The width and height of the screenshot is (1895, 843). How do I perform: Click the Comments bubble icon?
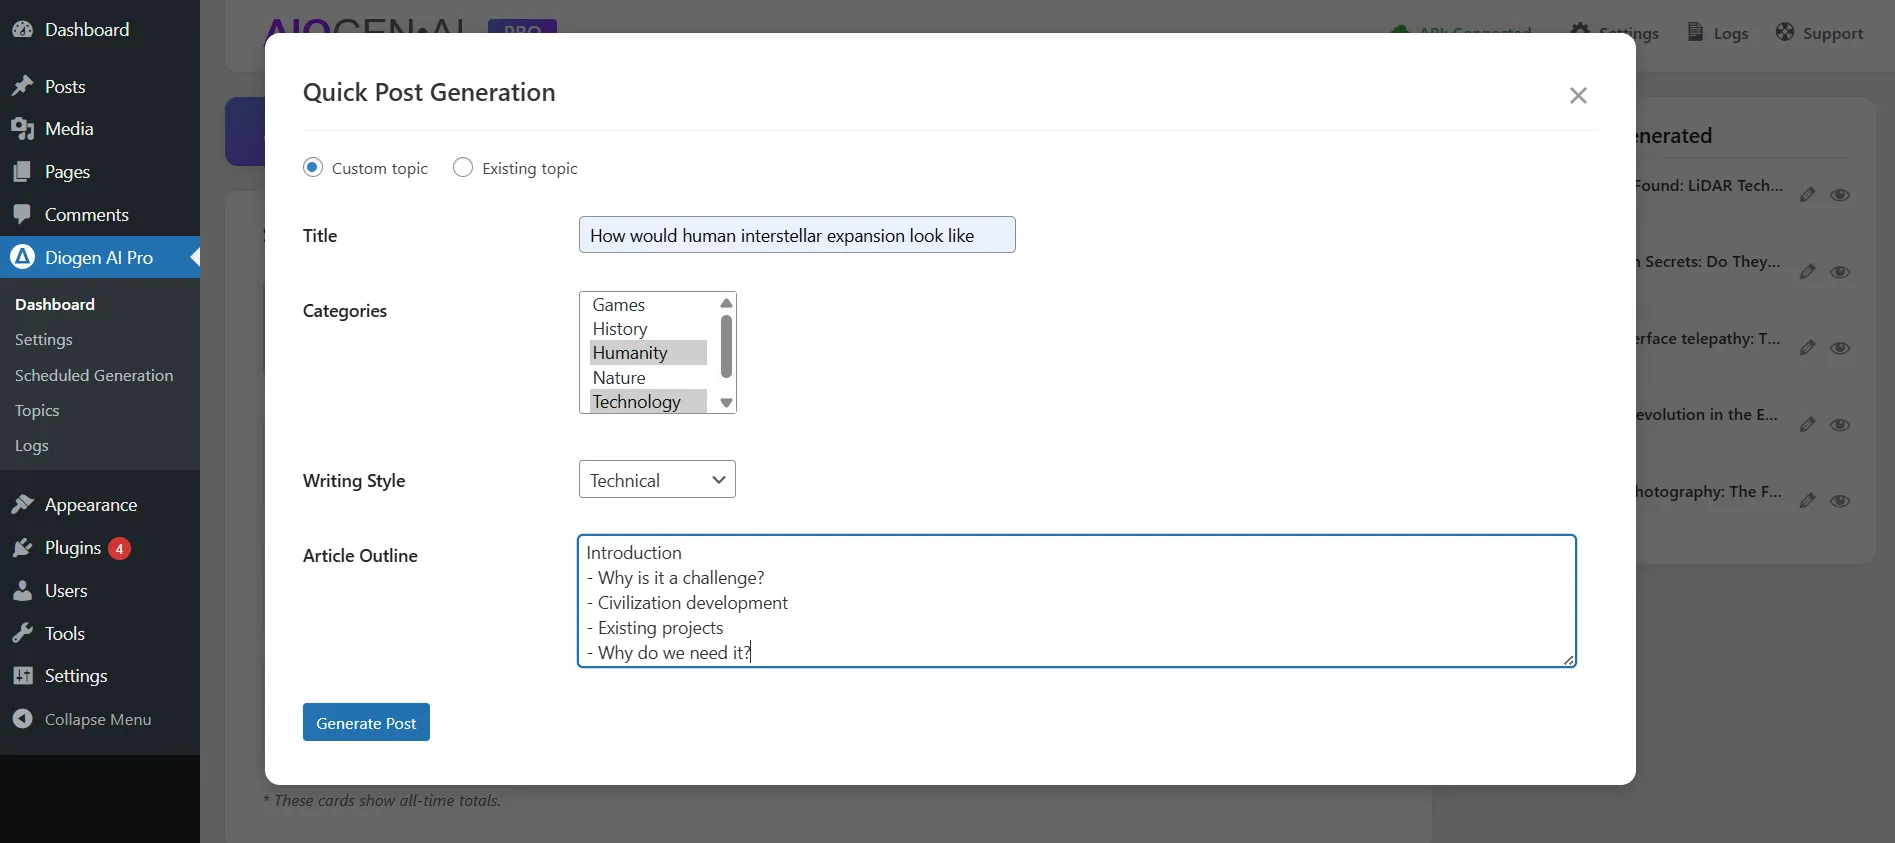coord(22,215)
